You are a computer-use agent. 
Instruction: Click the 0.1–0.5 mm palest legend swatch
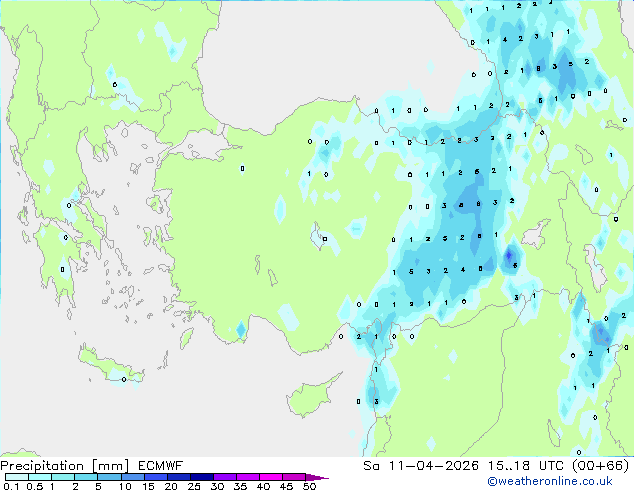[x=17, y=477]
